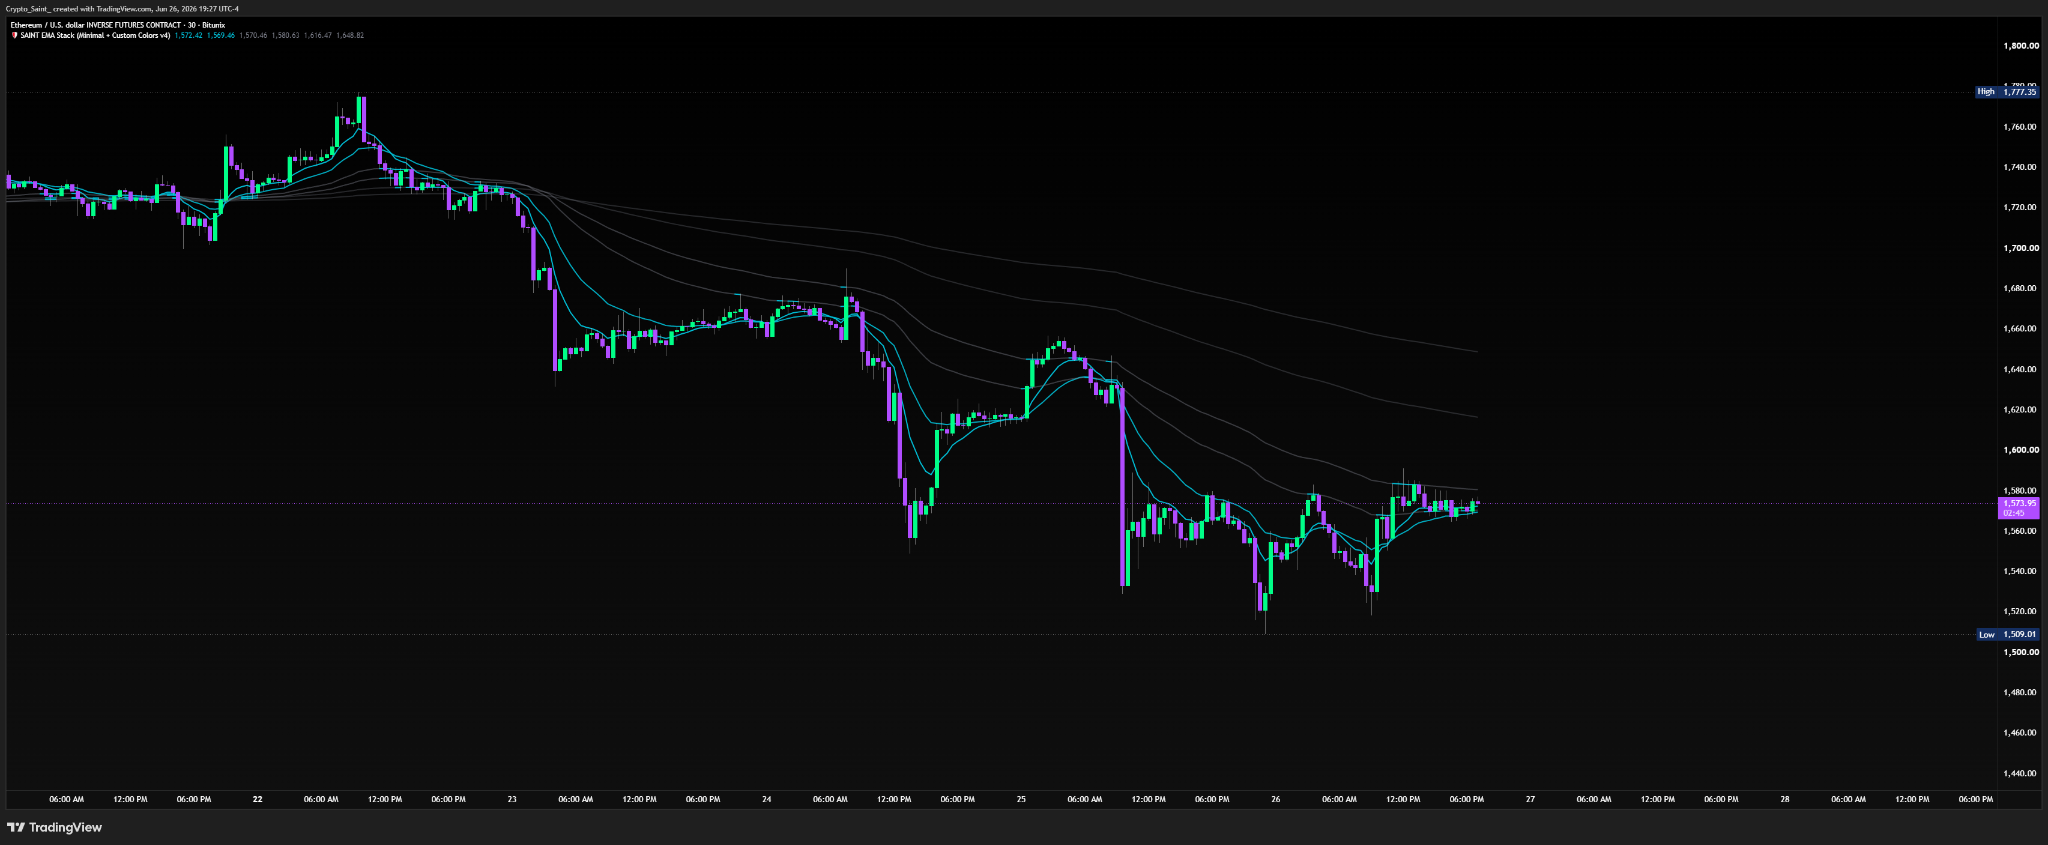Click date label 24 on the time axis

point(766,799)
